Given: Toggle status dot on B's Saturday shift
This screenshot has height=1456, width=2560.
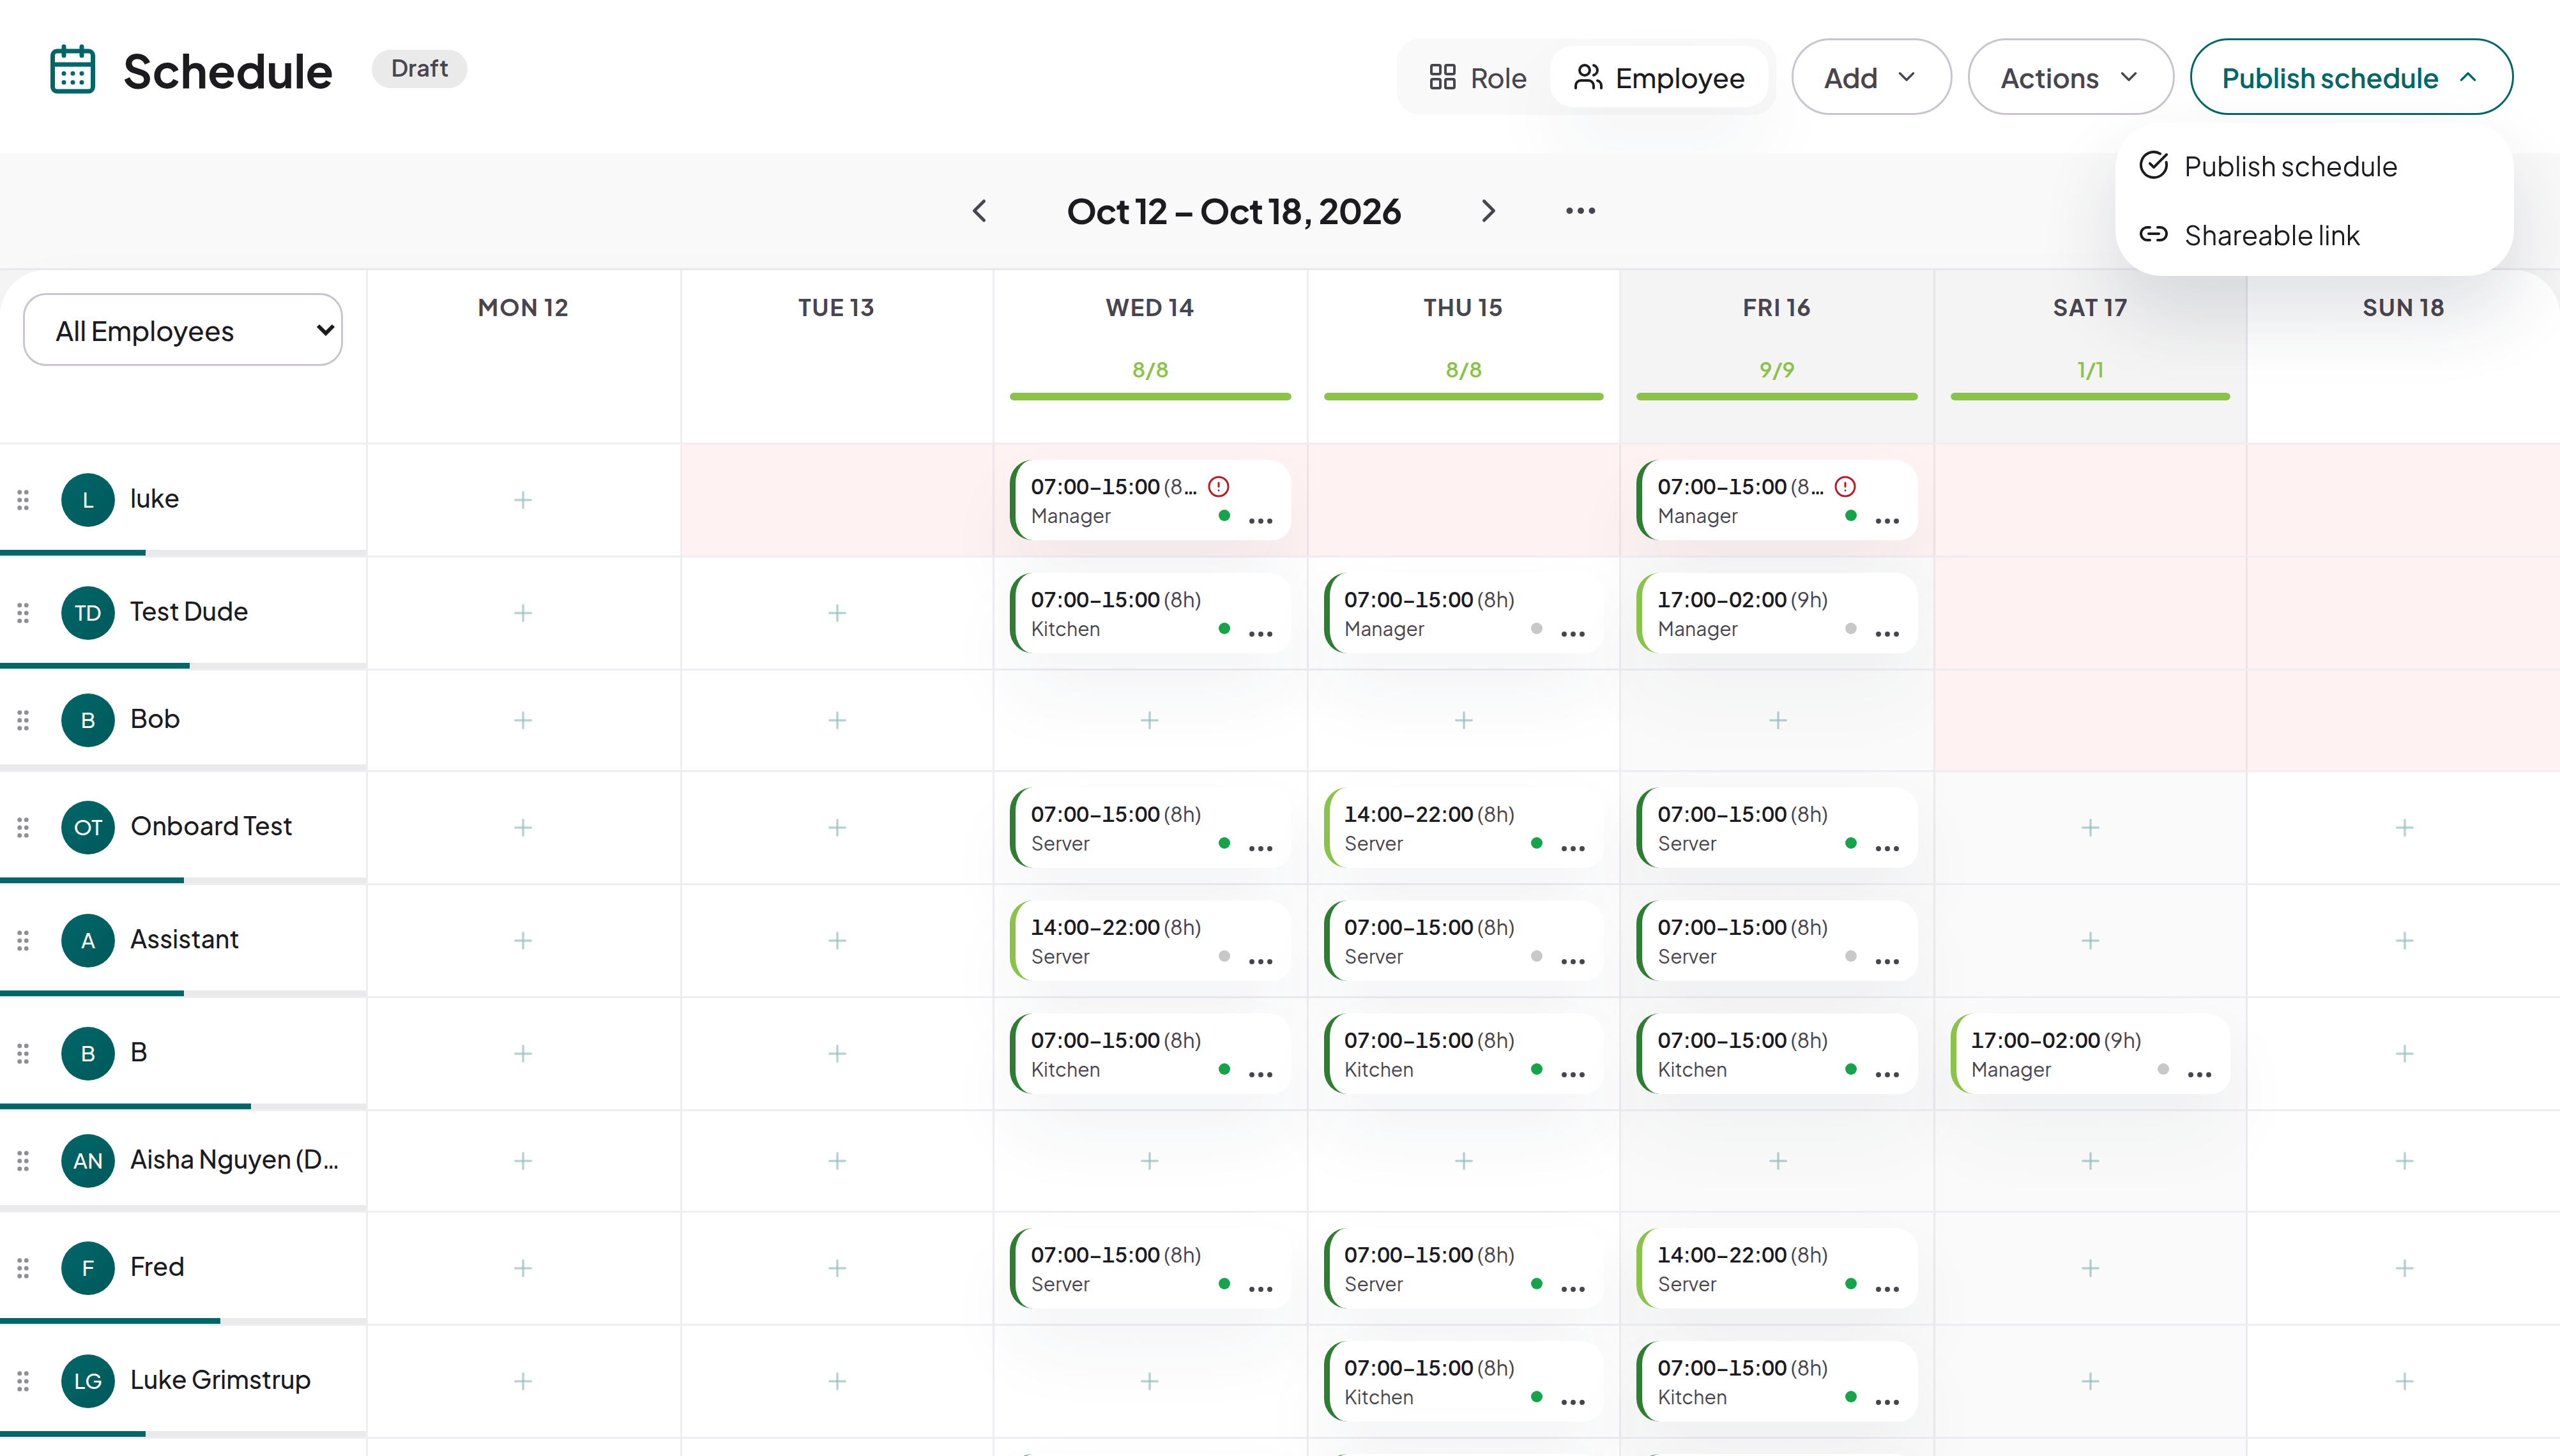Looking at the screenshot, I should (2163, 1069).
